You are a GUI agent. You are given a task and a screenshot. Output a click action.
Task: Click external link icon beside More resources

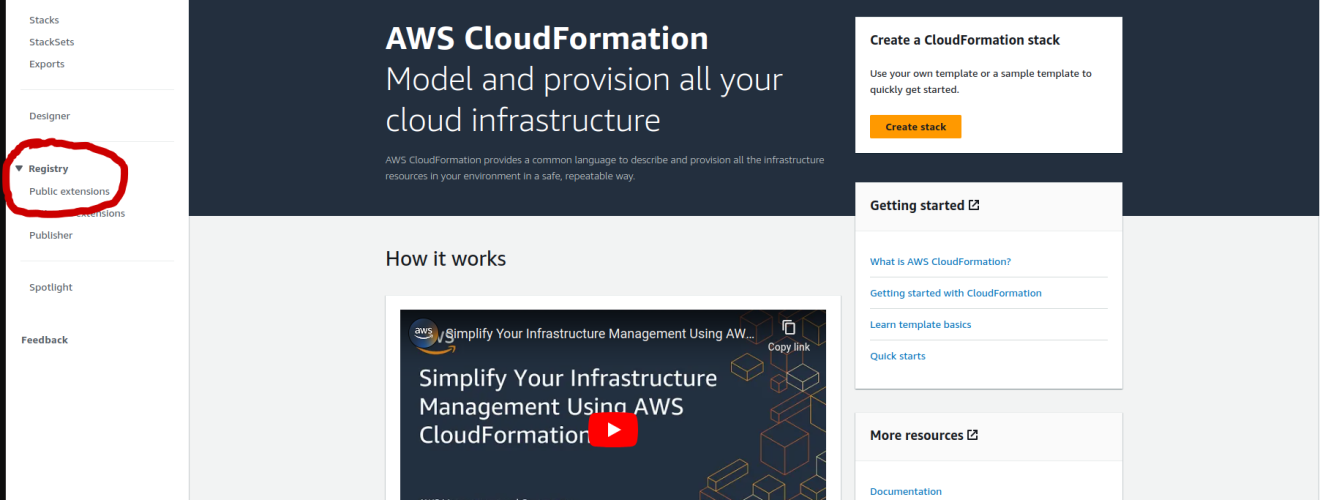pyautogui.click(x=973, y=435)
